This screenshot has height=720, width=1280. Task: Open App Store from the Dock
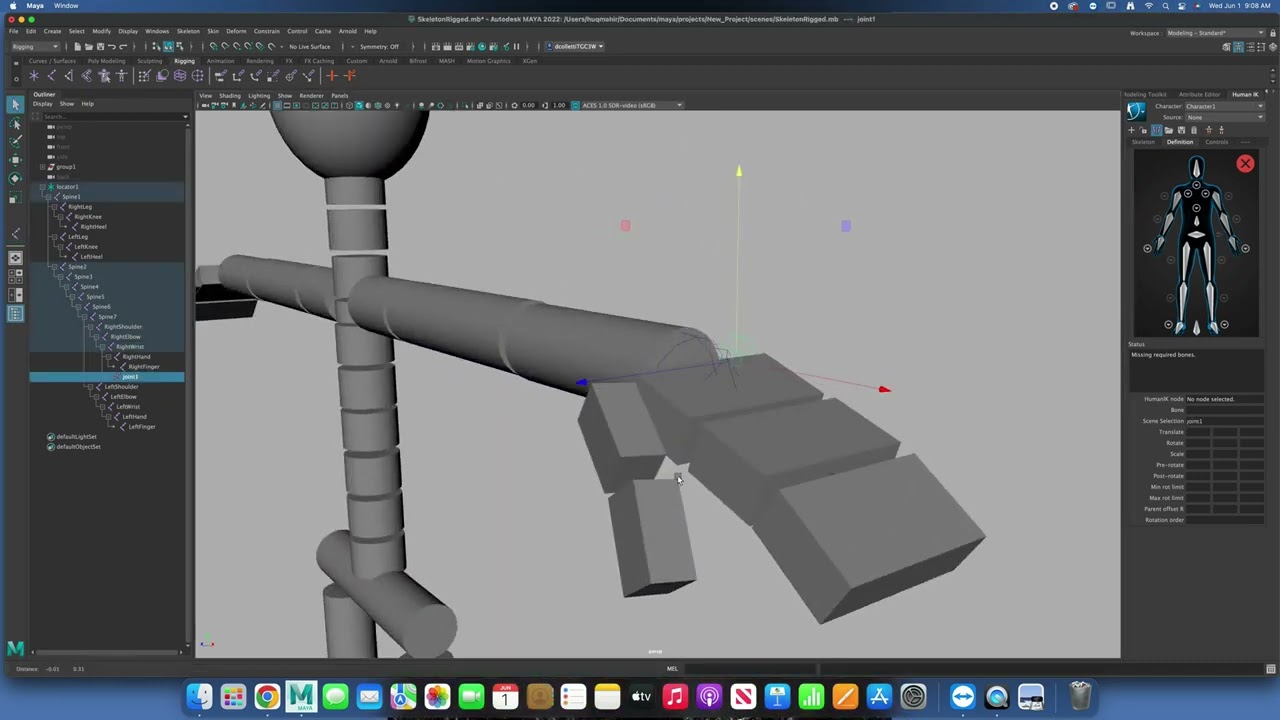[879, 697]
